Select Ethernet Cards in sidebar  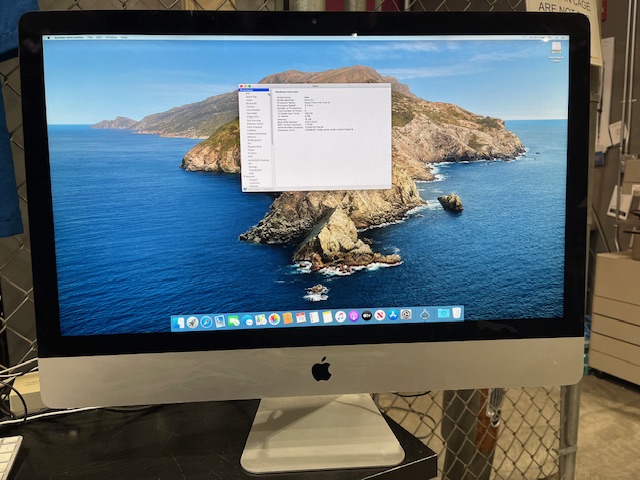point(255,124)
